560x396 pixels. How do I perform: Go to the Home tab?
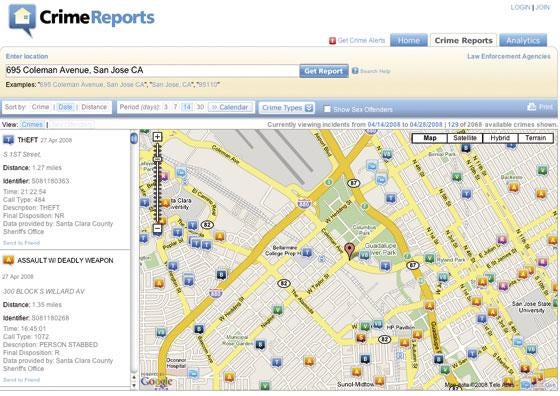coord(409,40)
